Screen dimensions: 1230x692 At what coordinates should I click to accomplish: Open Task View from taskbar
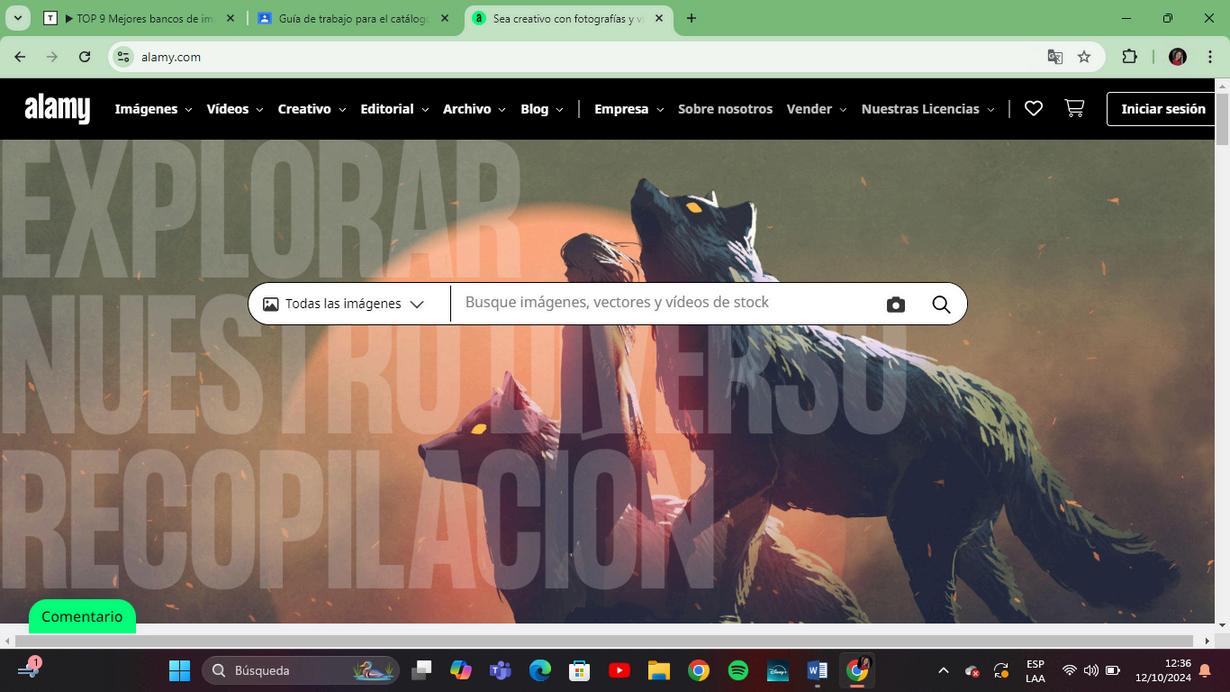tap(422, 670)
